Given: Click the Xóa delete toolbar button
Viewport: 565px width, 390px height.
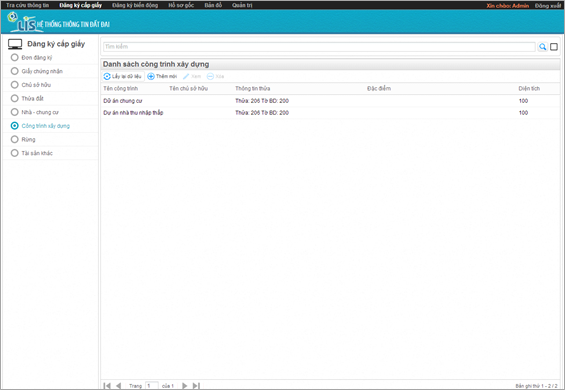Looking at the screenshot, I should 215,76.
